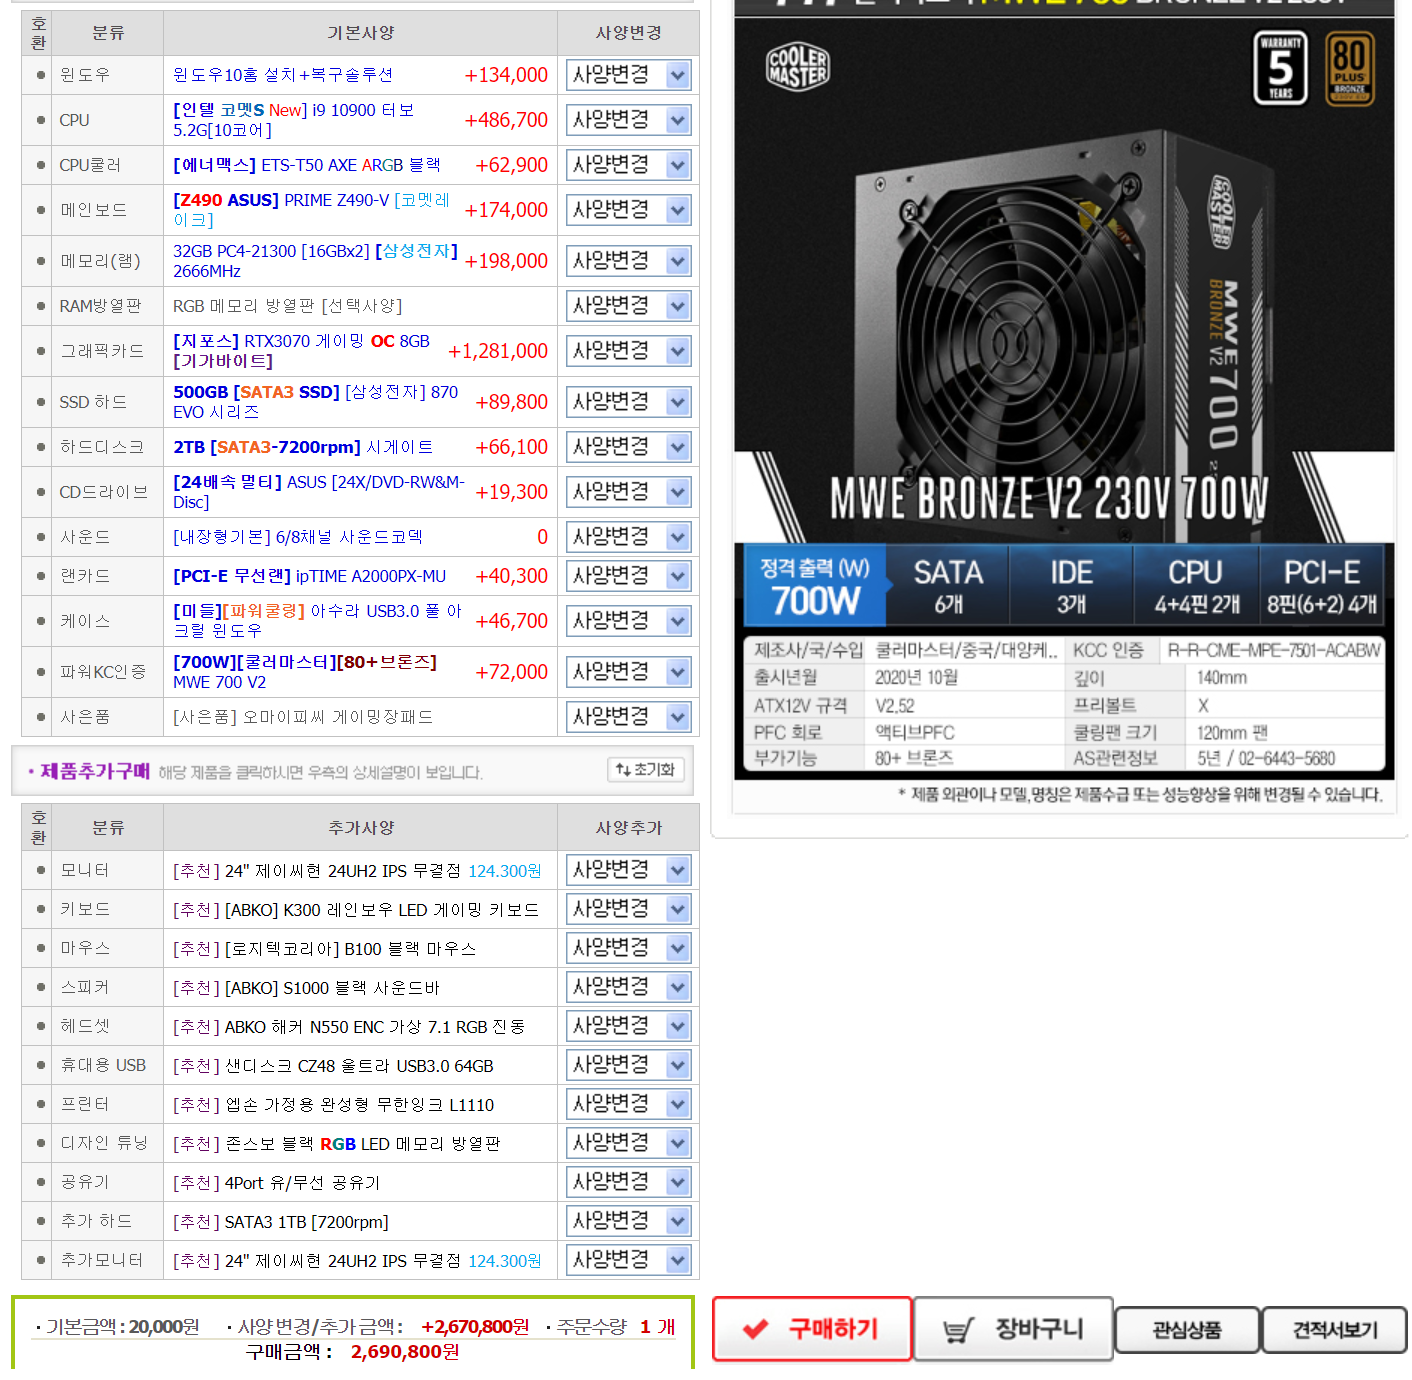The width and height of the screenshot is (1412, 1380).
Task: Open the dropdown for 프린터 add-on row
Action: (x=629, y=1104)
